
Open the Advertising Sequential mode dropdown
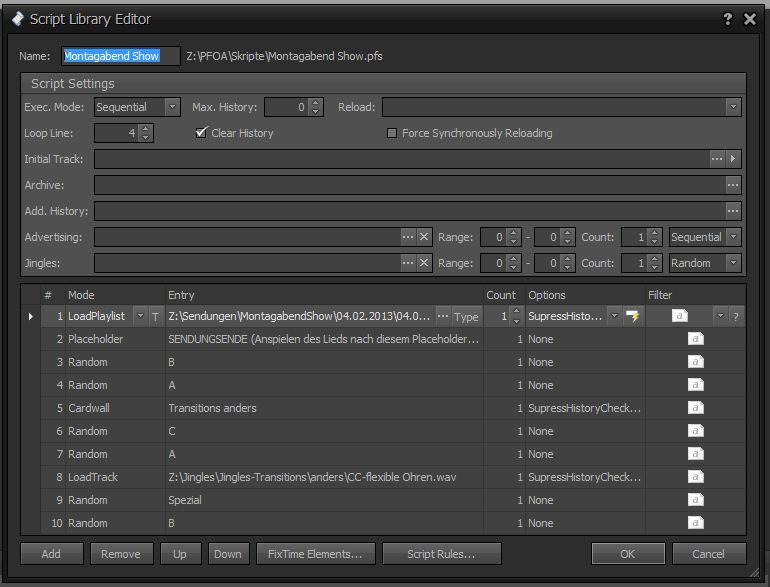(x=733, y=237)
